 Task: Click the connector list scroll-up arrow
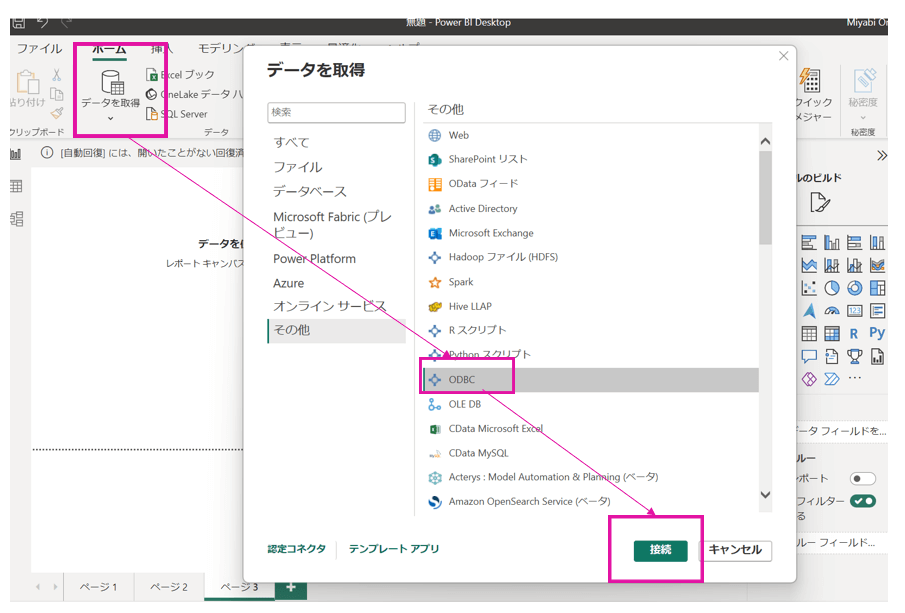tap(765, 141)
